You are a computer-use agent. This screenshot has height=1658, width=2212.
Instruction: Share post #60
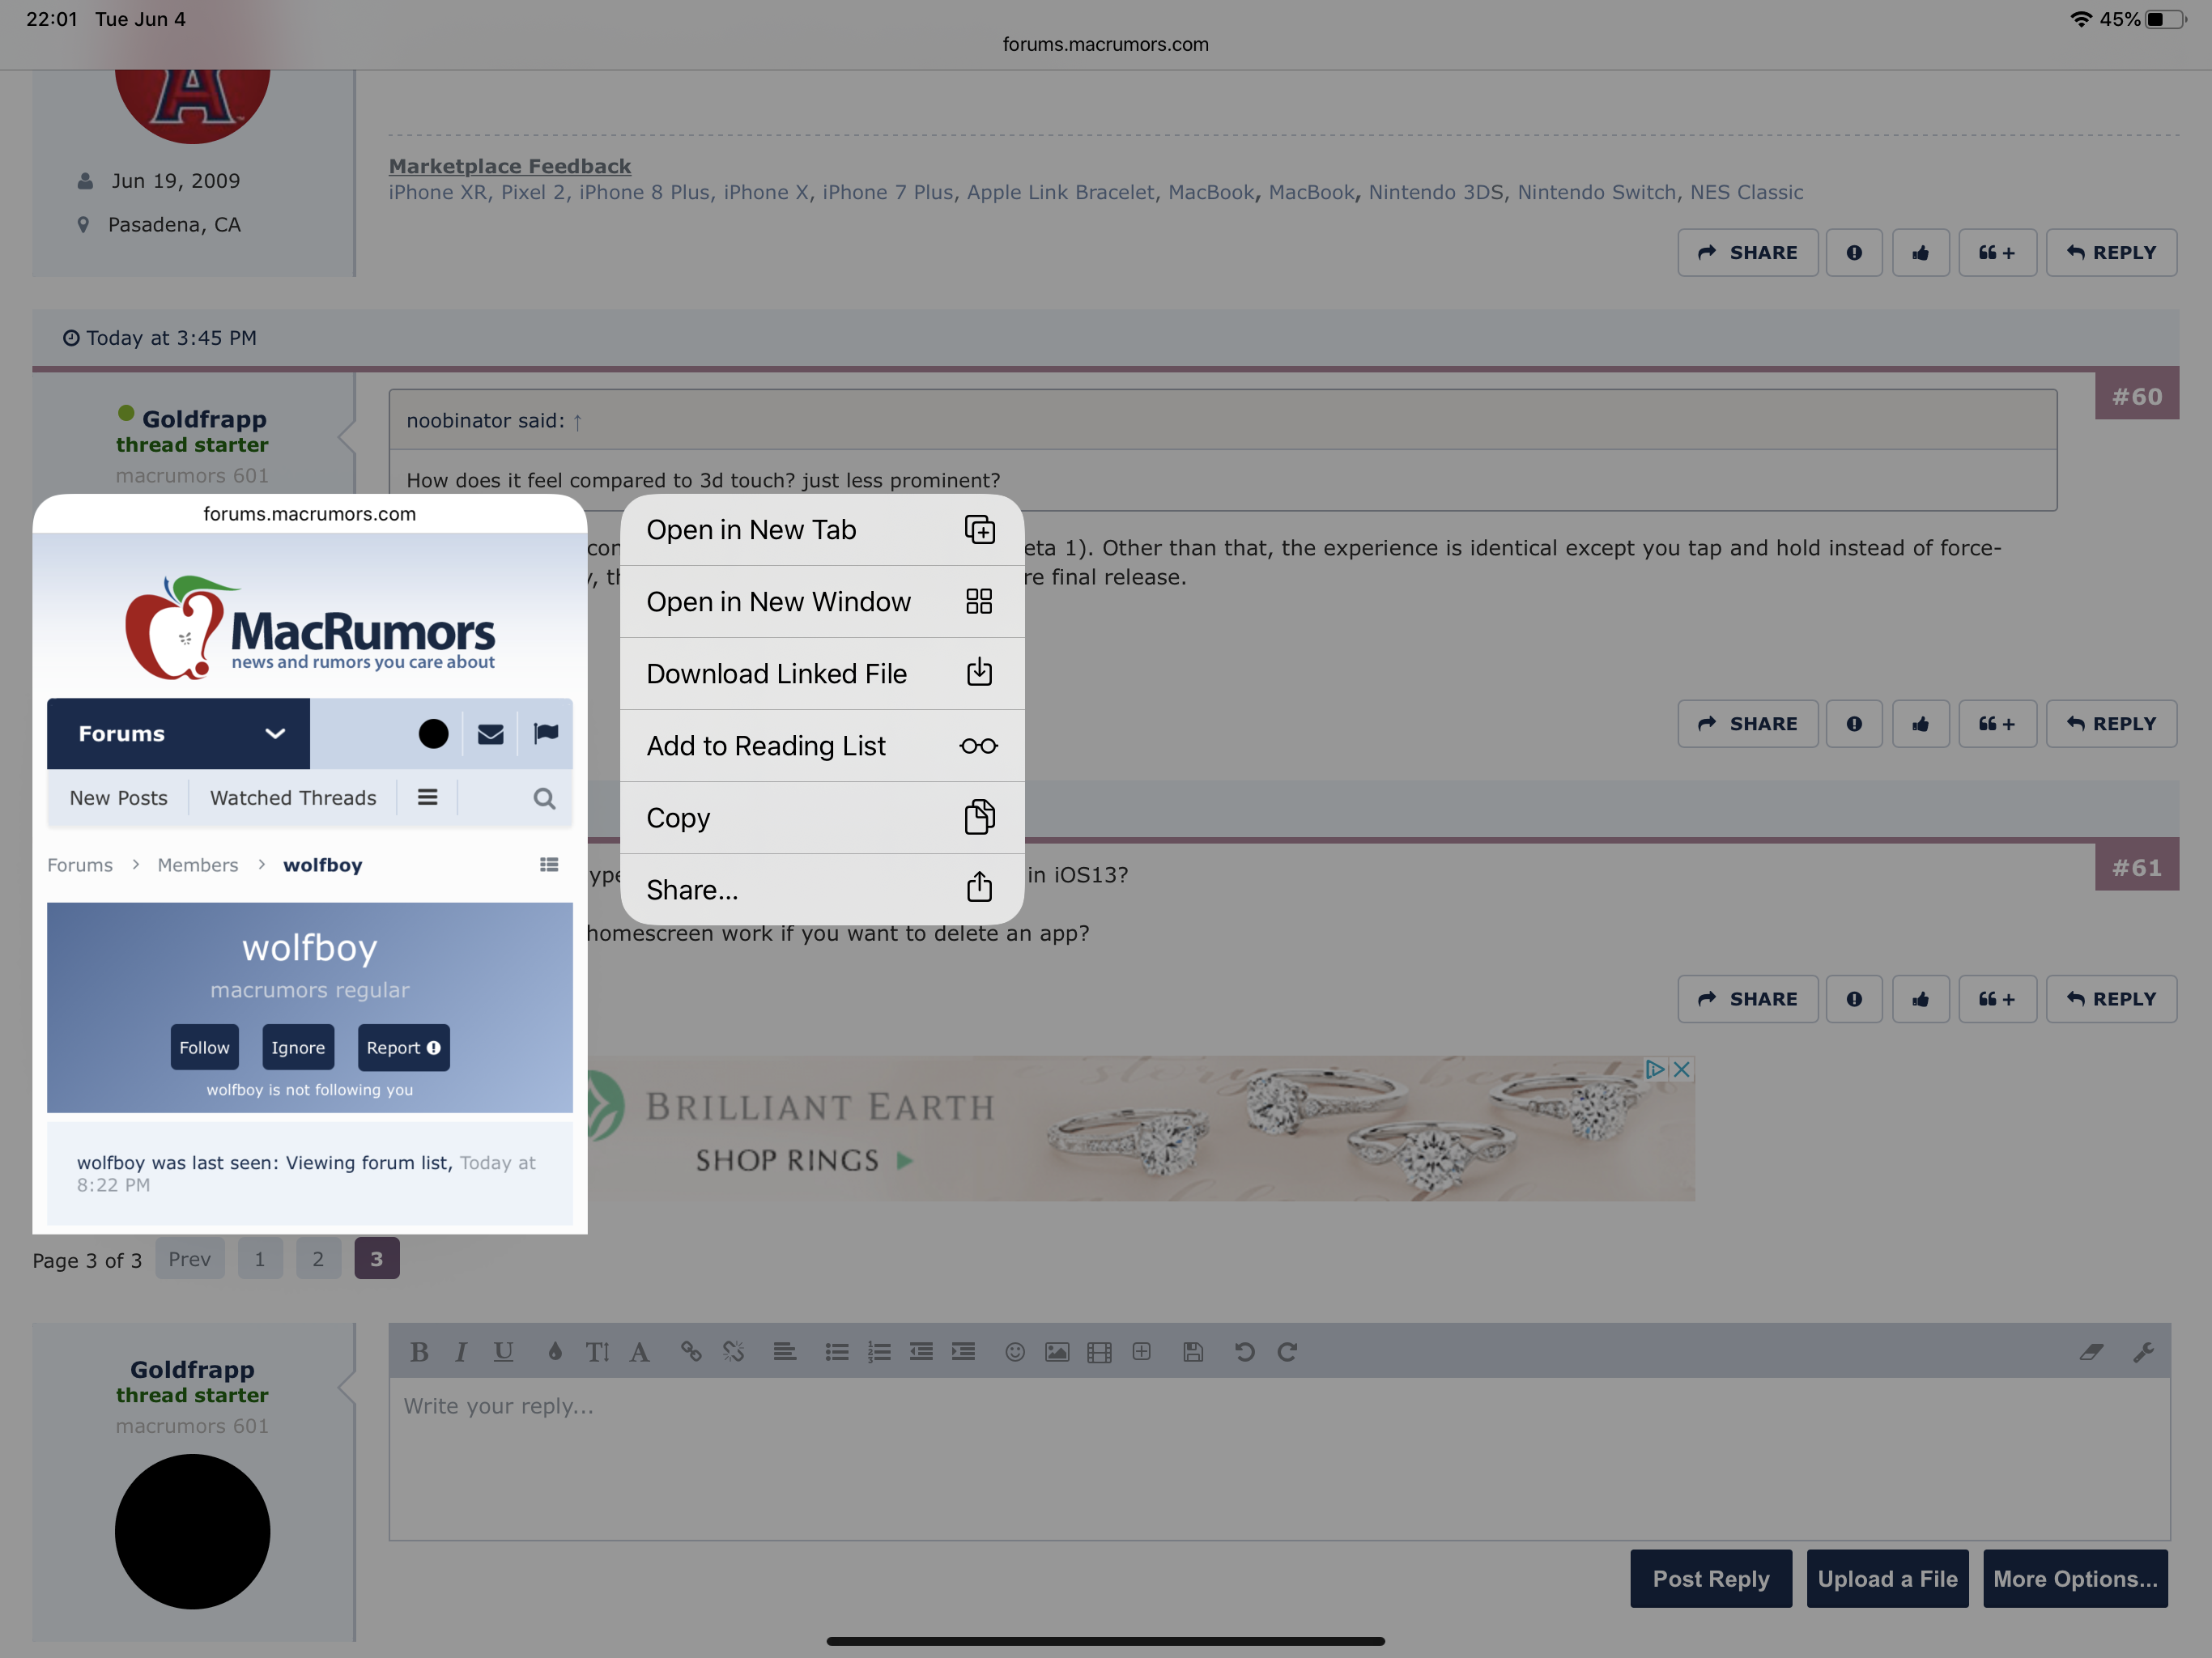click(1748, 724)
